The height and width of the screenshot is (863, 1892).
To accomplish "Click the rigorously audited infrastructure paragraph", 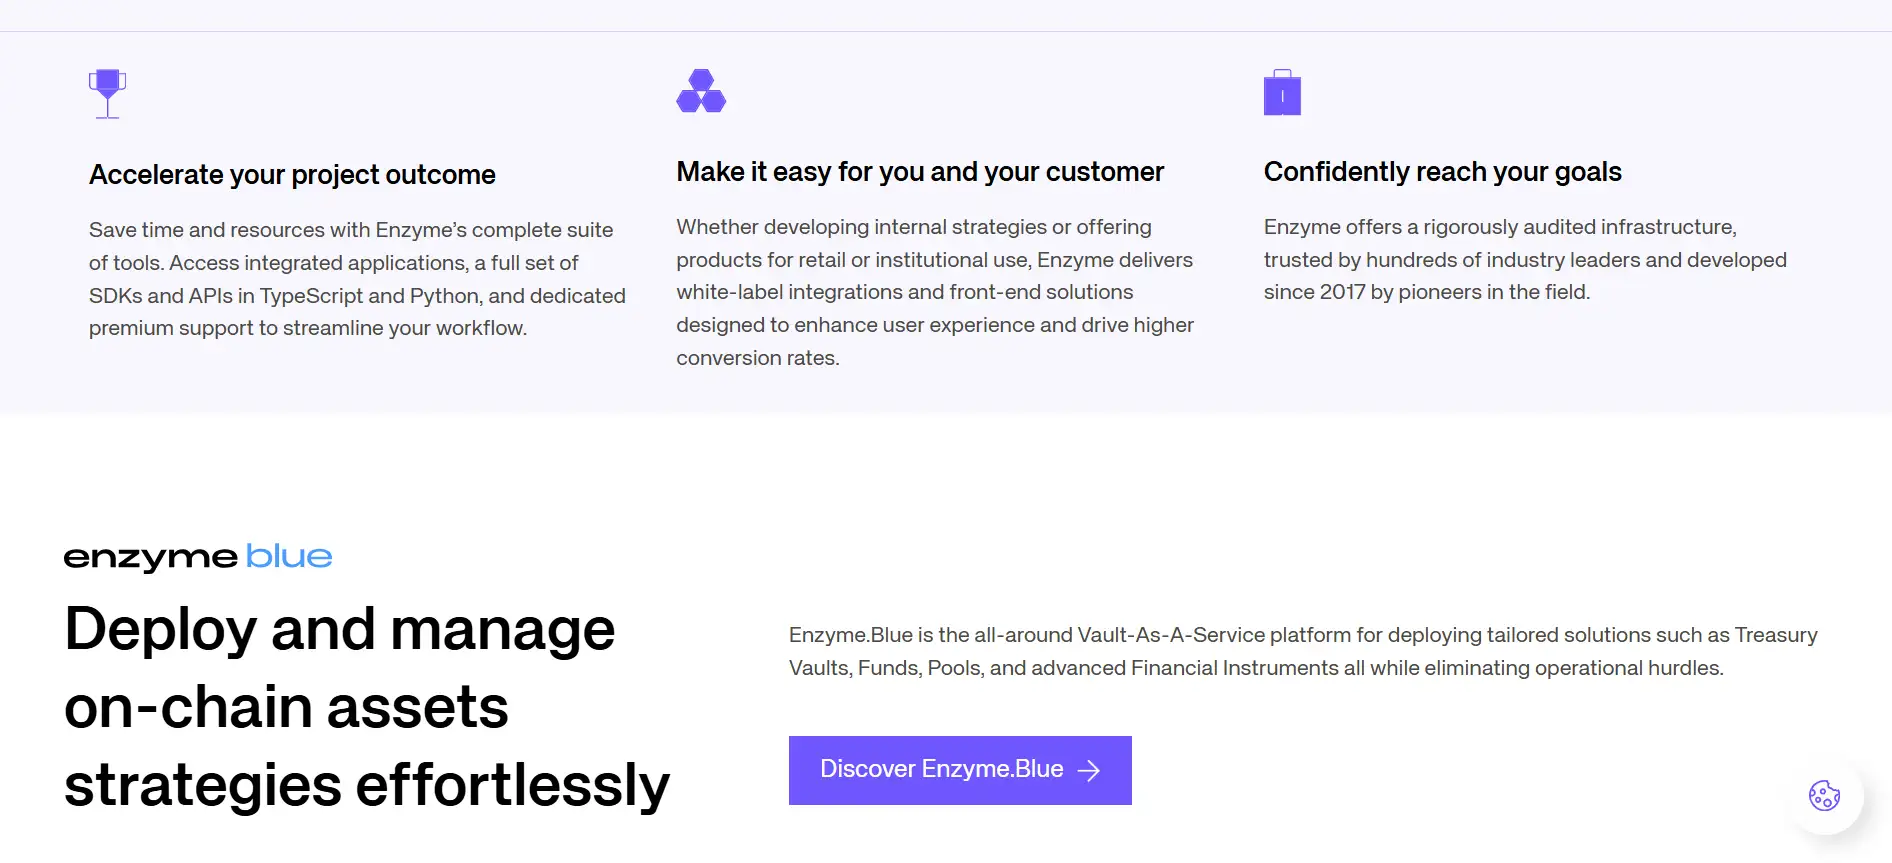I will pyautogui.click(x=1524, y=260).
